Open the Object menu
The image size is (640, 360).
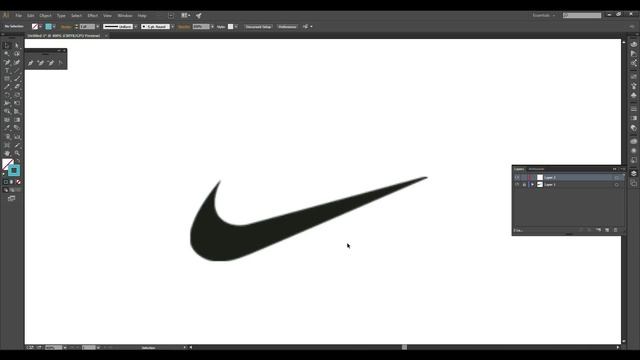[x=45, y=16]
